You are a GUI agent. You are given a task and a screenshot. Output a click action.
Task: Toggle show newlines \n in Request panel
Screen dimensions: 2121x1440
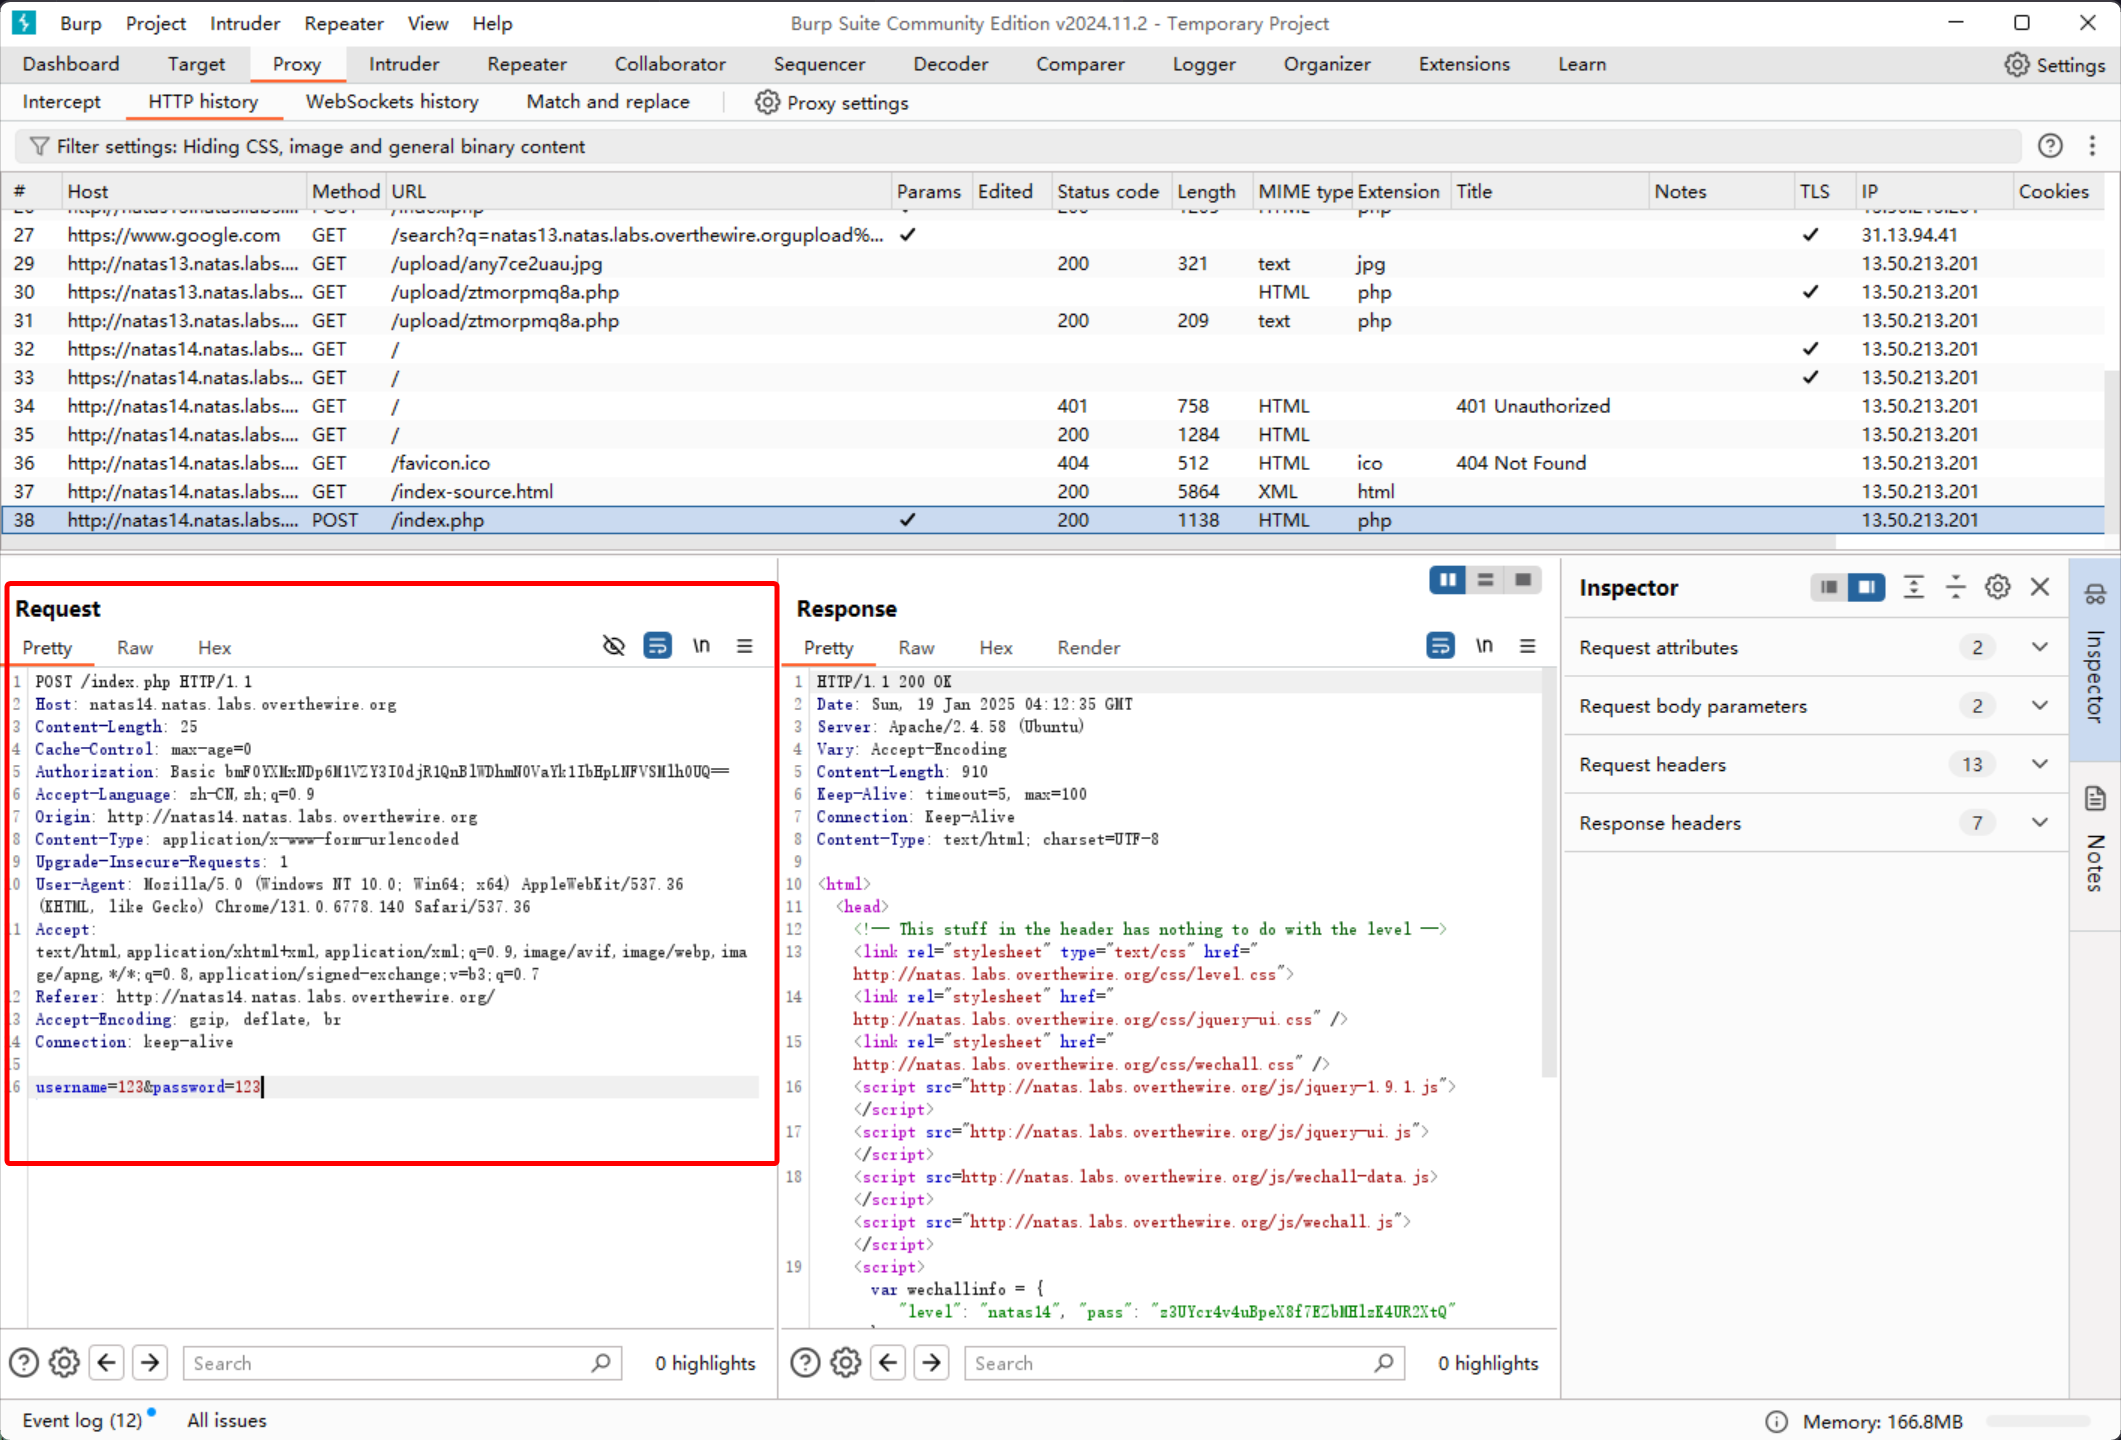[701, 646]
